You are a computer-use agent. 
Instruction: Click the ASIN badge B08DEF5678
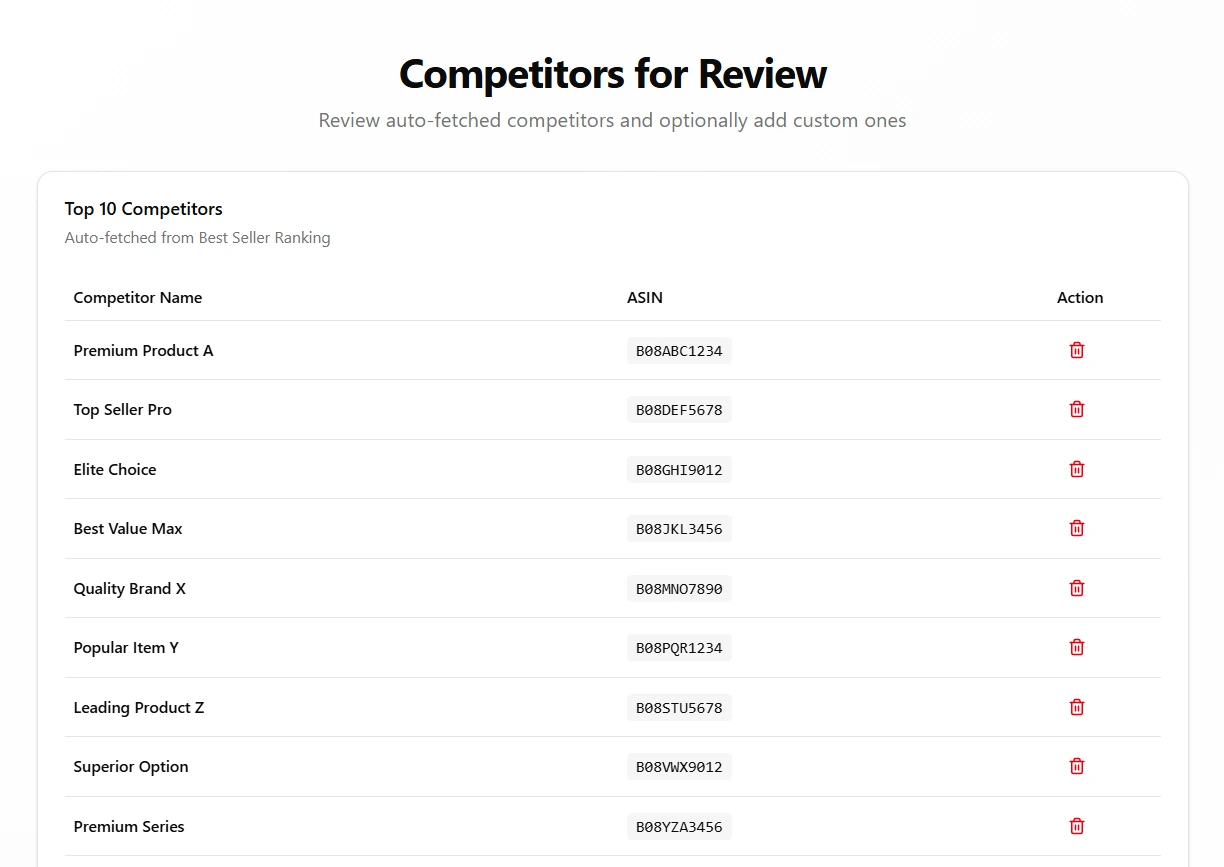click(679, 410)
